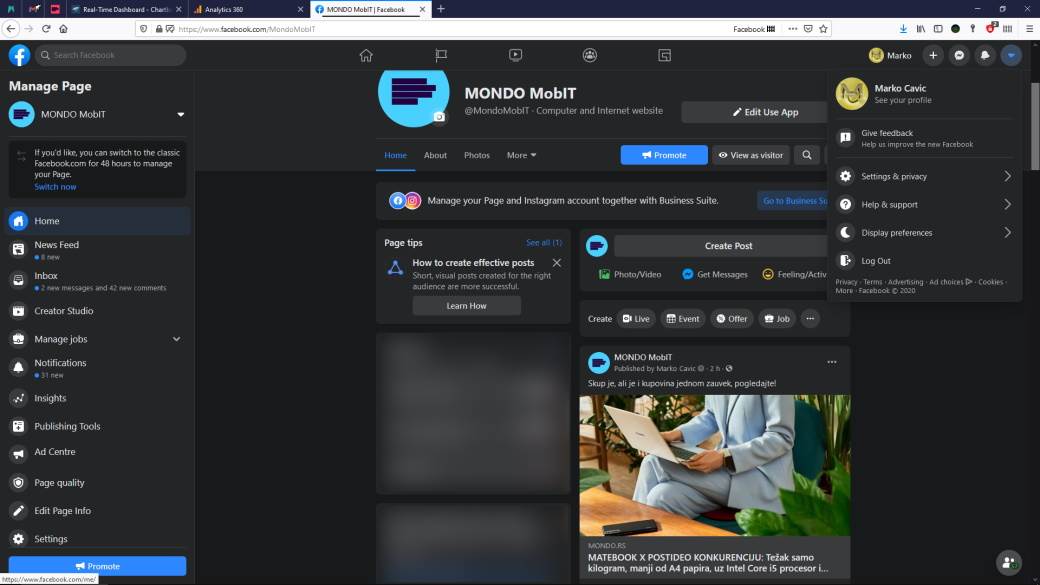
Task: Click the Learn How button
Action: pyautogui.click(x=466, y=306)
